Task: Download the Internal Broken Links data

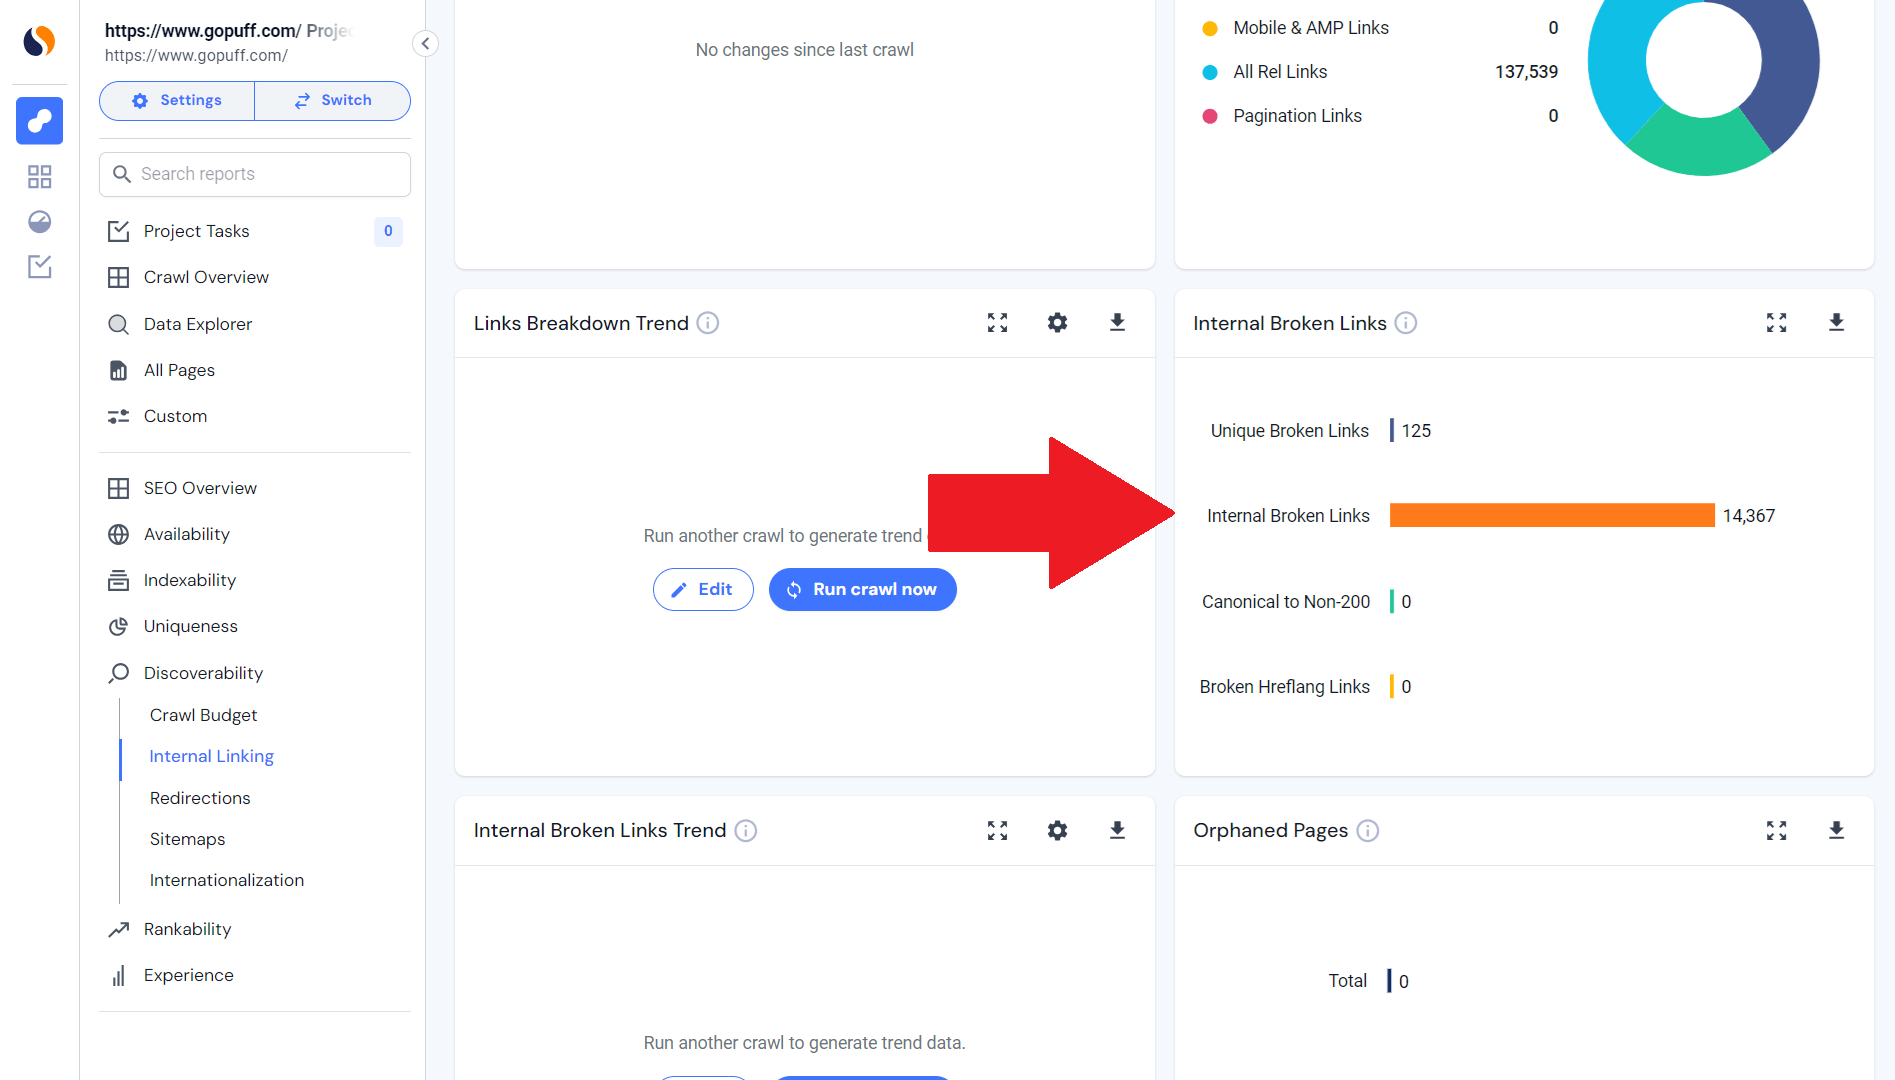Action: click(x=1836, y=322)
